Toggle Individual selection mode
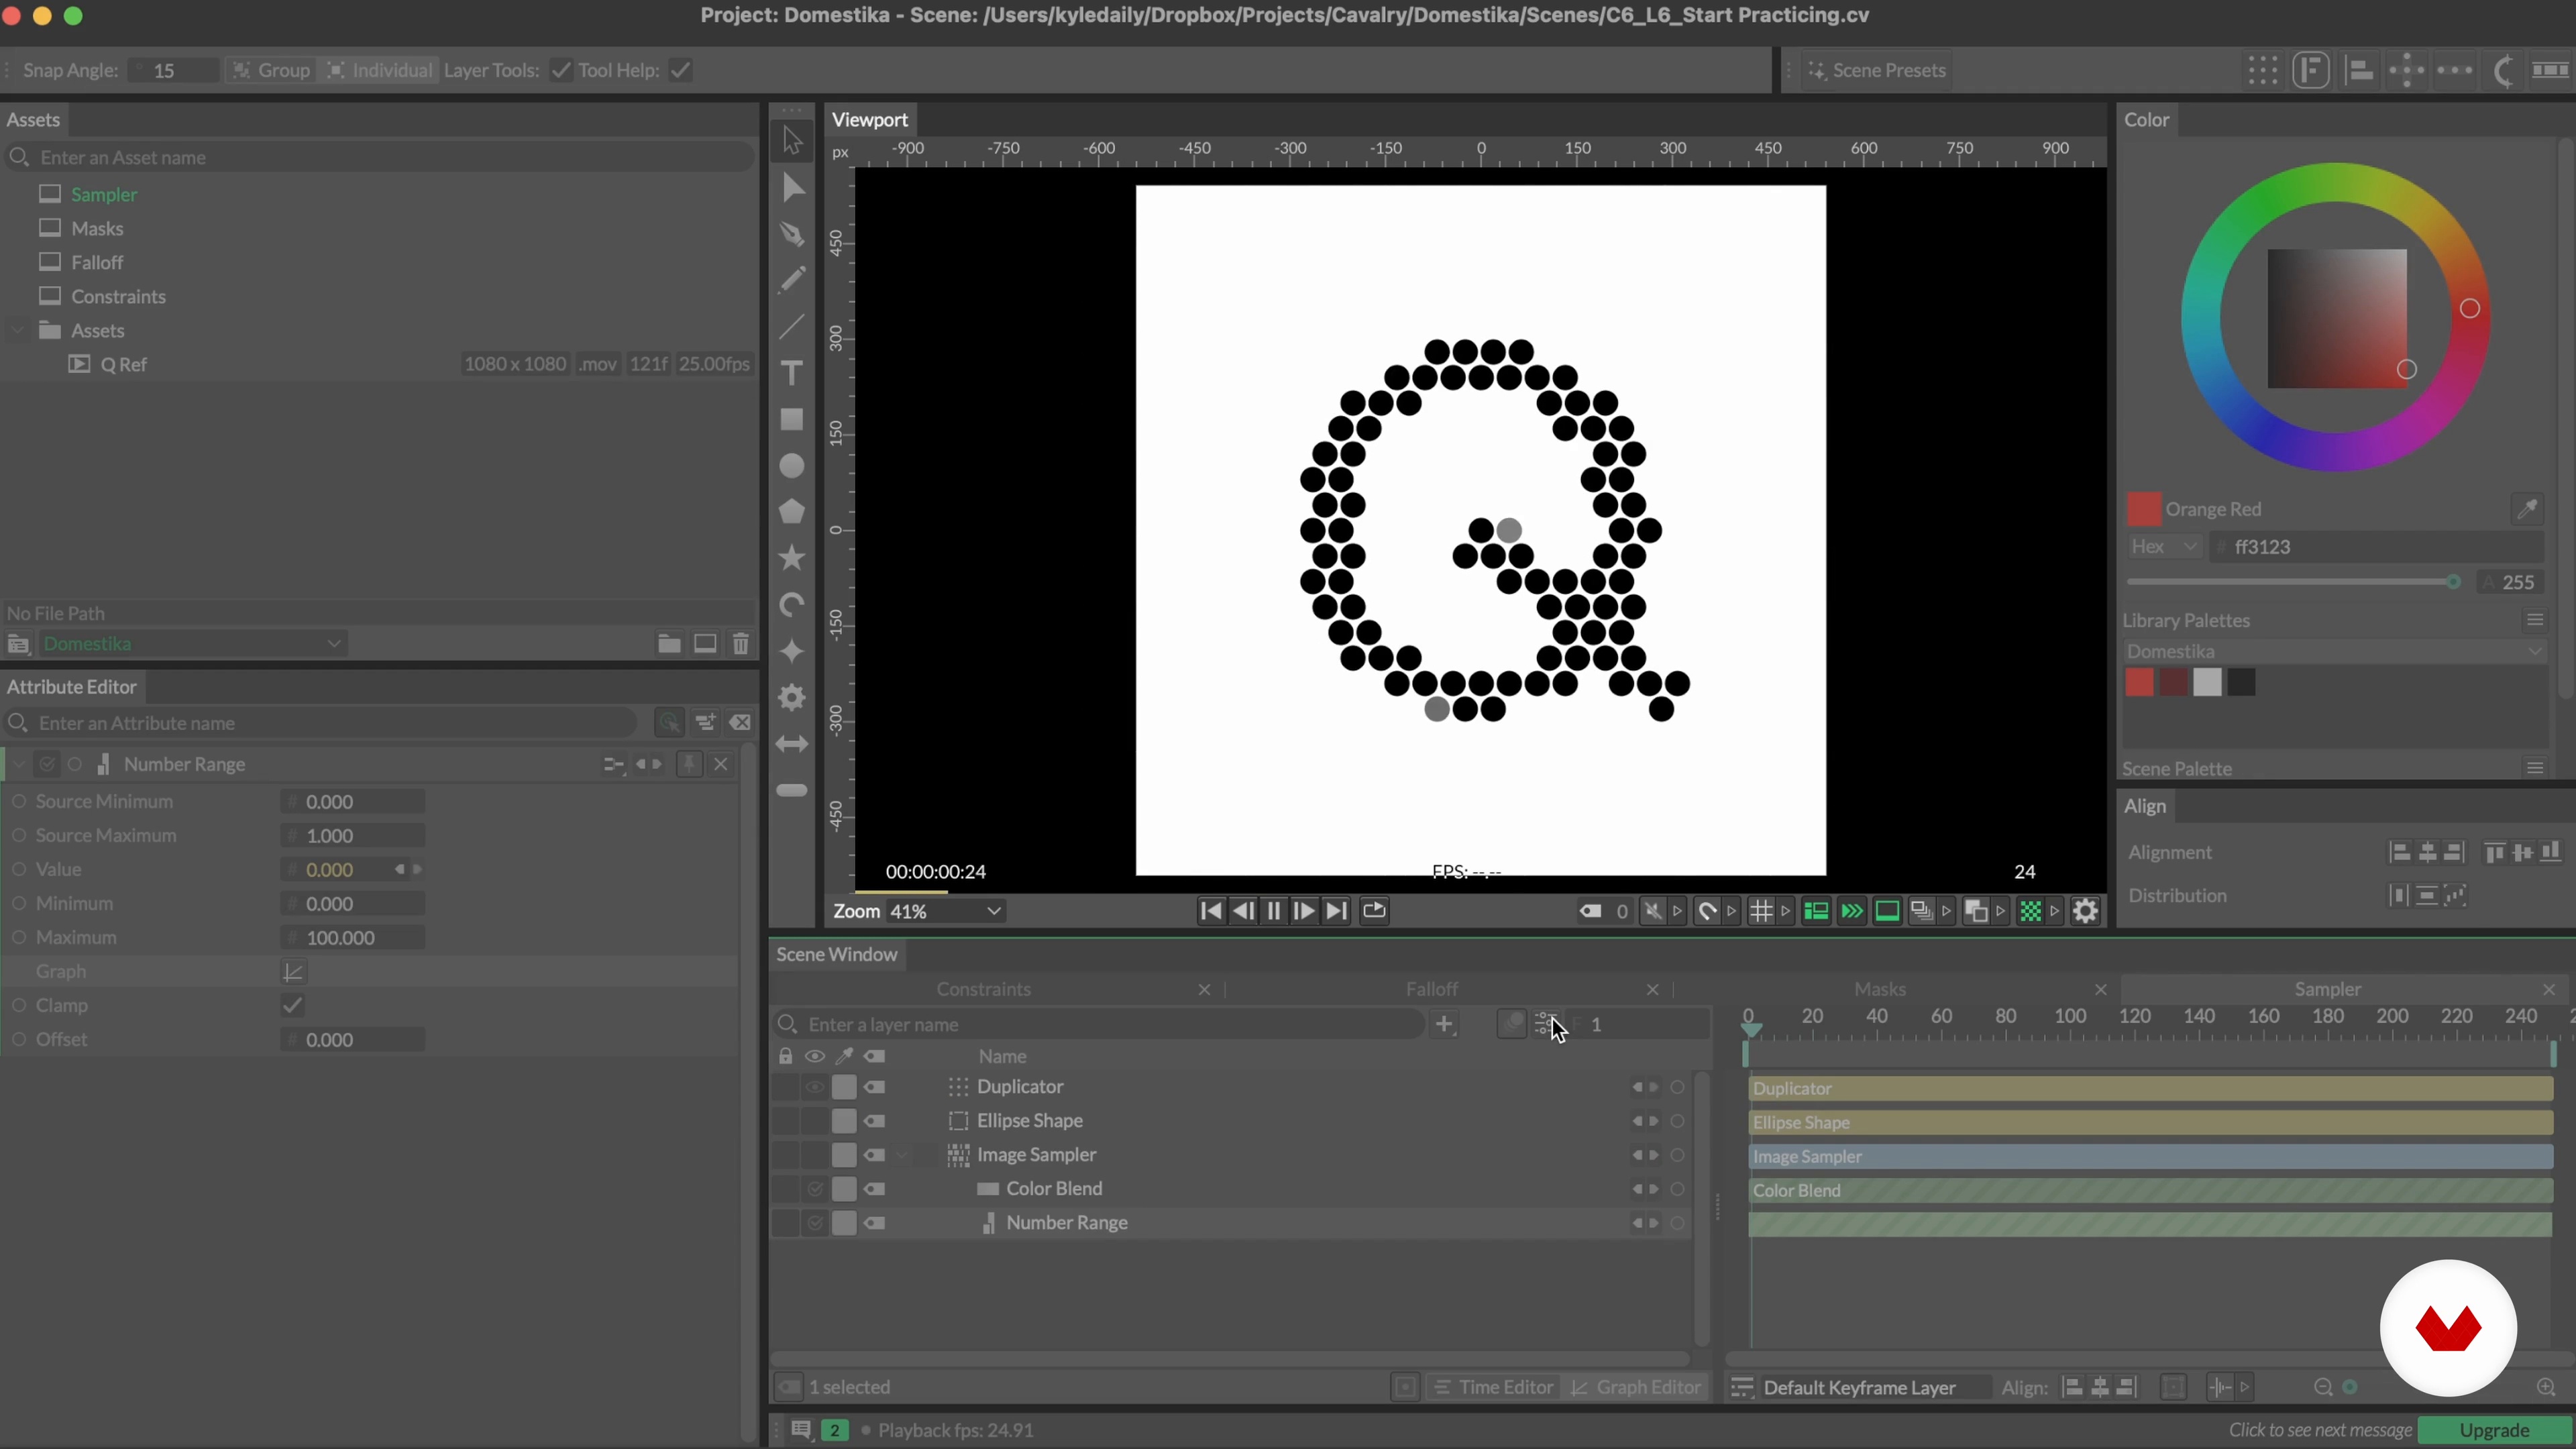2576x1449 pixels. coord(379,70)
